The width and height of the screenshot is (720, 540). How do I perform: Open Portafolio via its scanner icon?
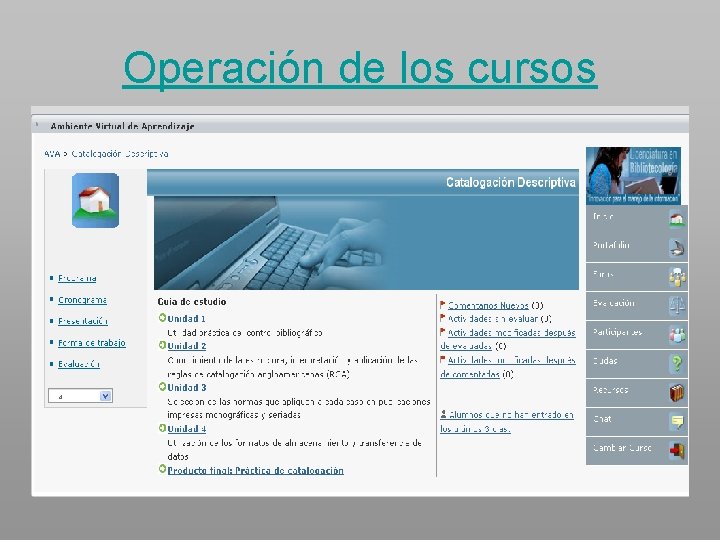[x=676, y=248]
